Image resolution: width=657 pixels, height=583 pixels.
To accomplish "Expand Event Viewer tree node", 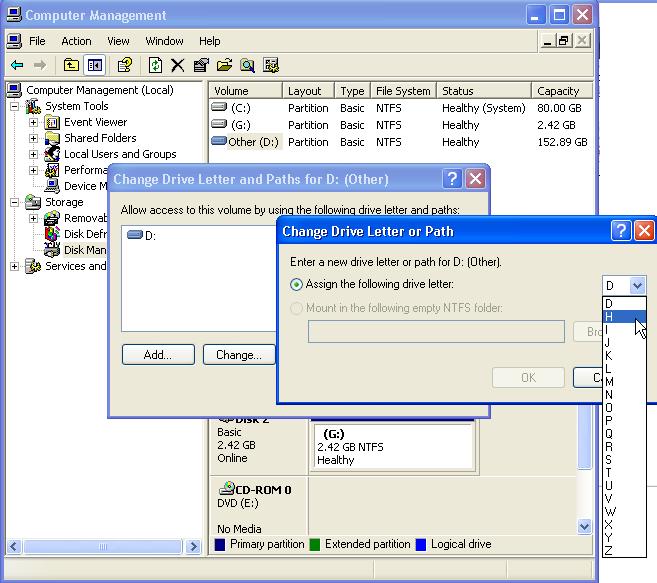I will point(33,122).
